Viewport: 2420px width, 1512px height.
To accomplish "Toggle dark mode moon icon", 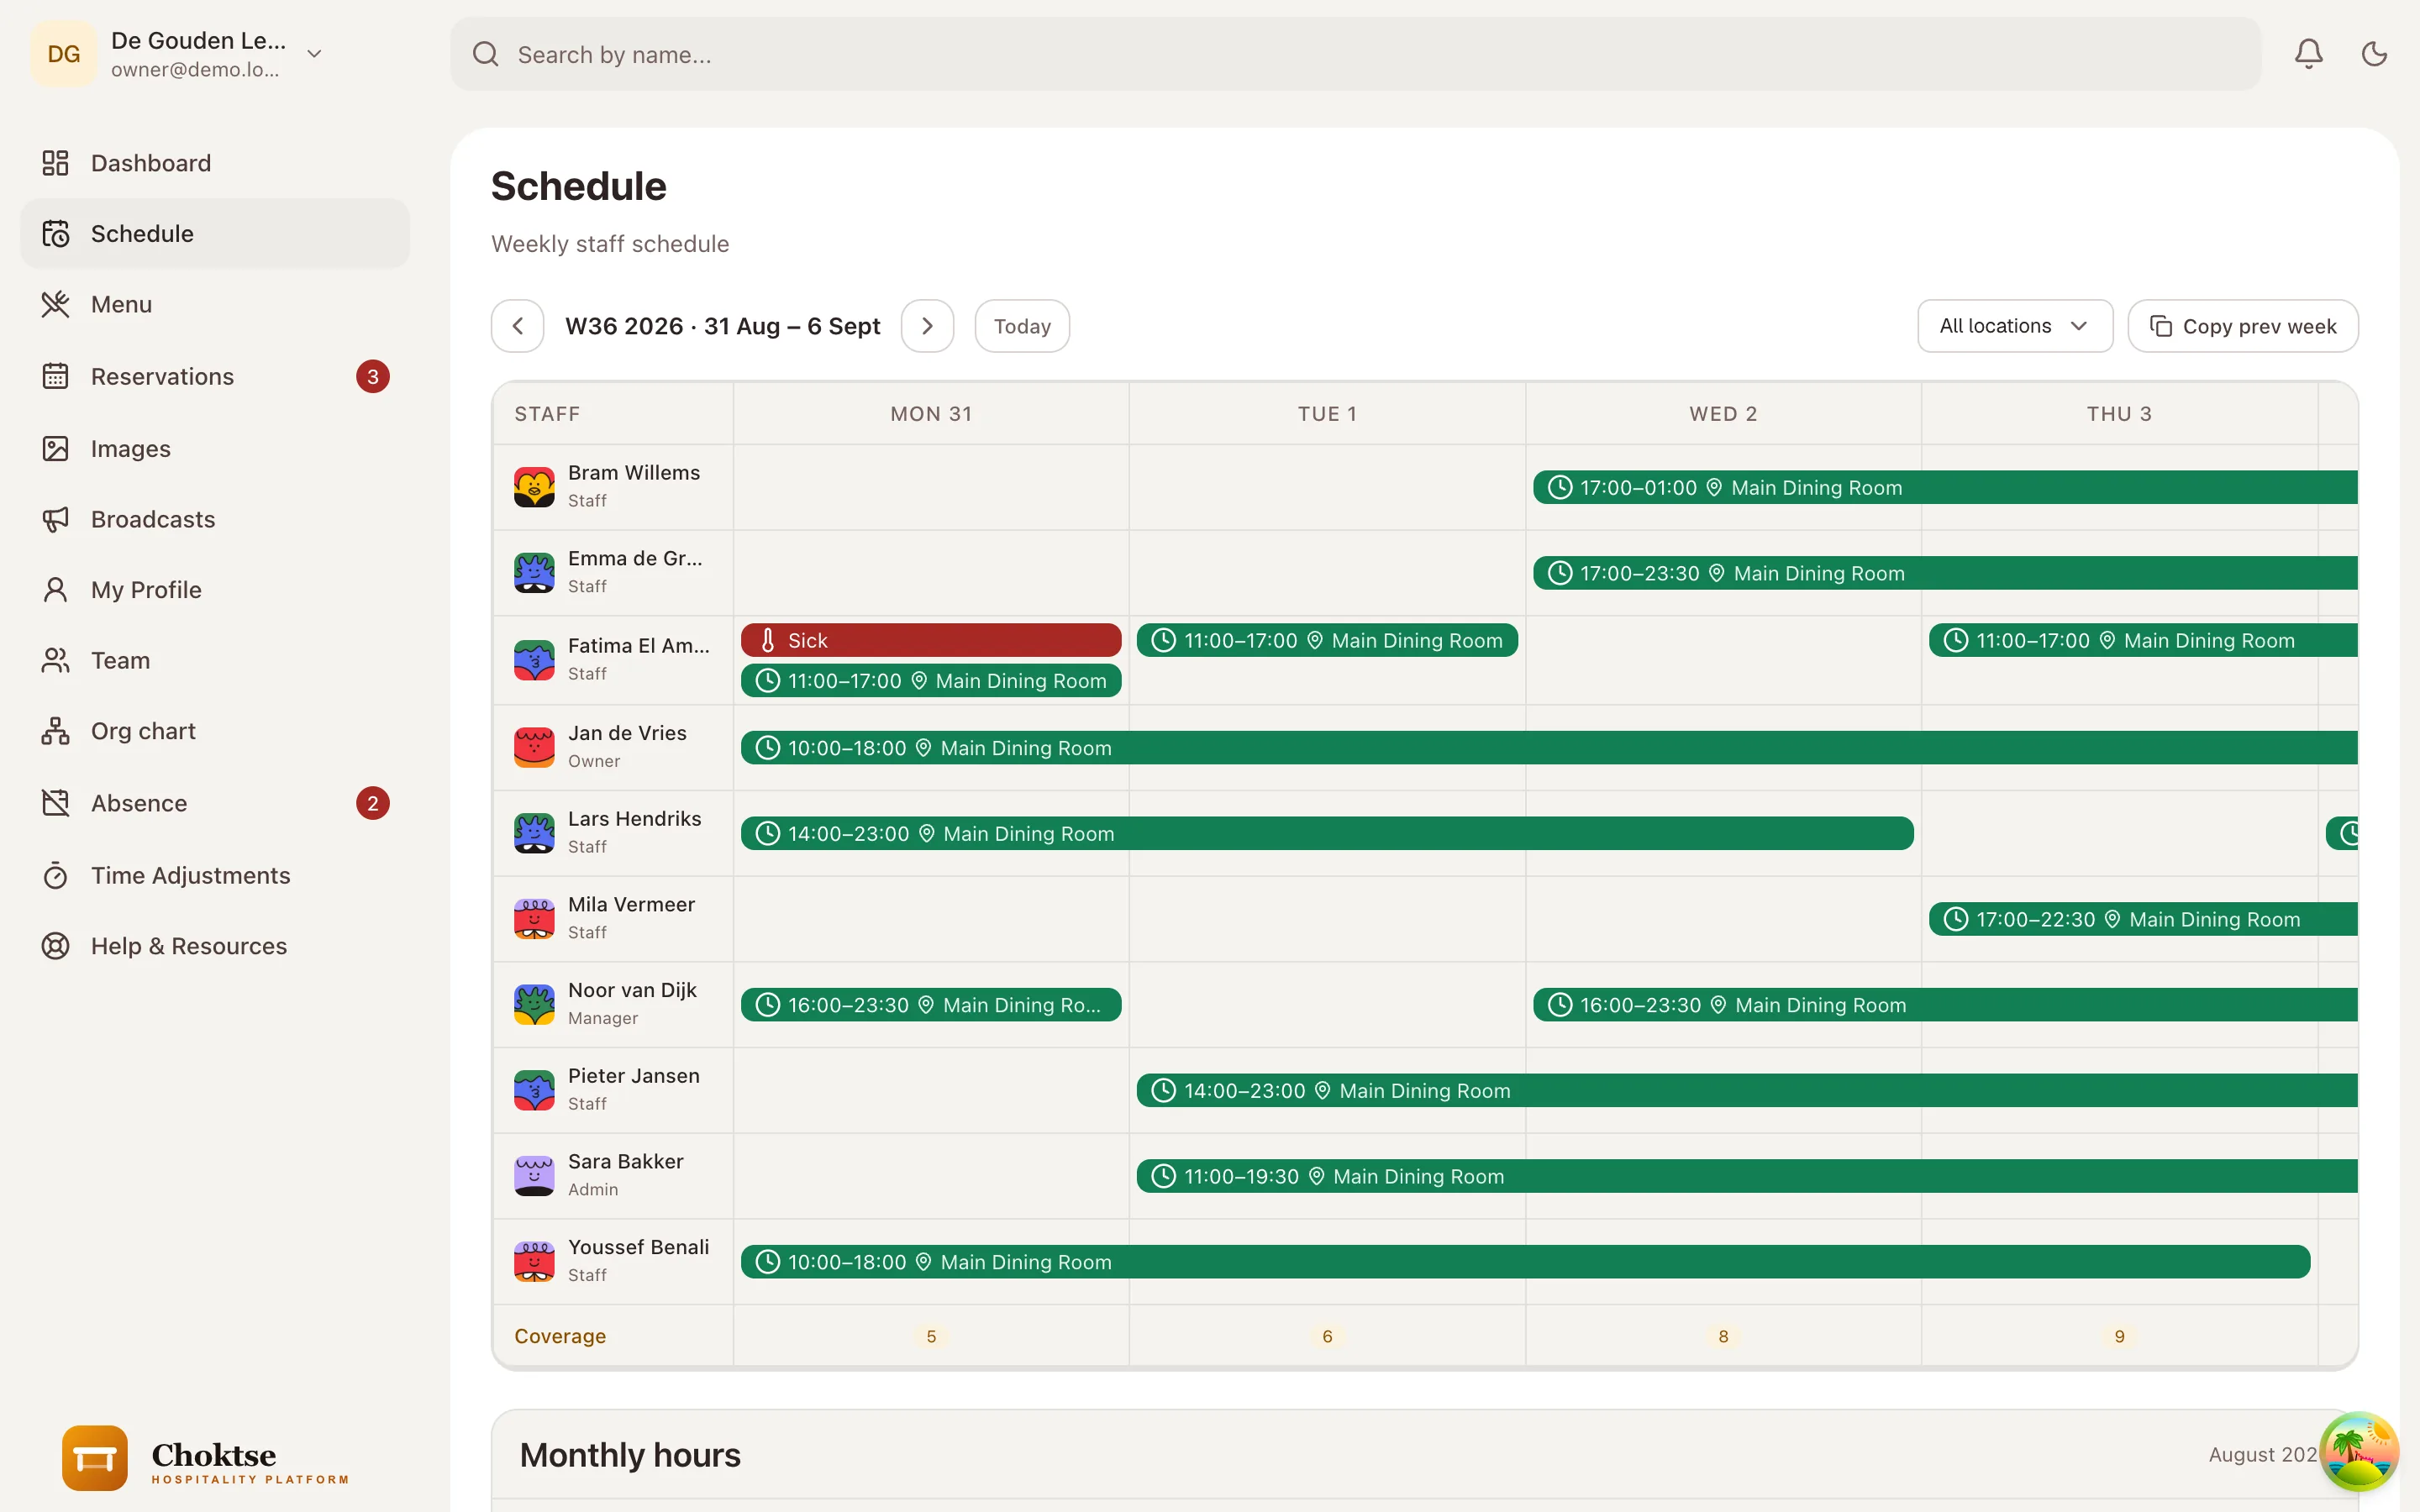I will (2374, 54).
